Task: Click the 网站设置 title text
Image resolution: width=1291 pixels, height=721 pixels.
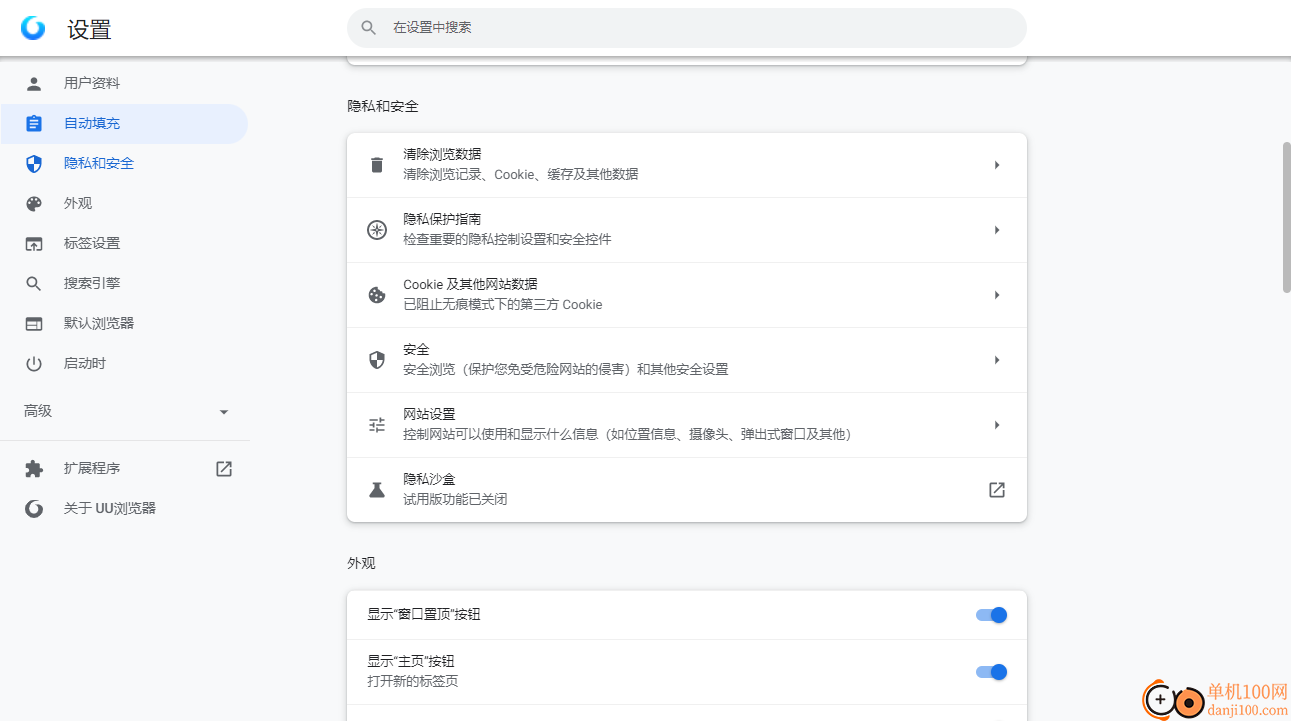Action: [429, 414]
